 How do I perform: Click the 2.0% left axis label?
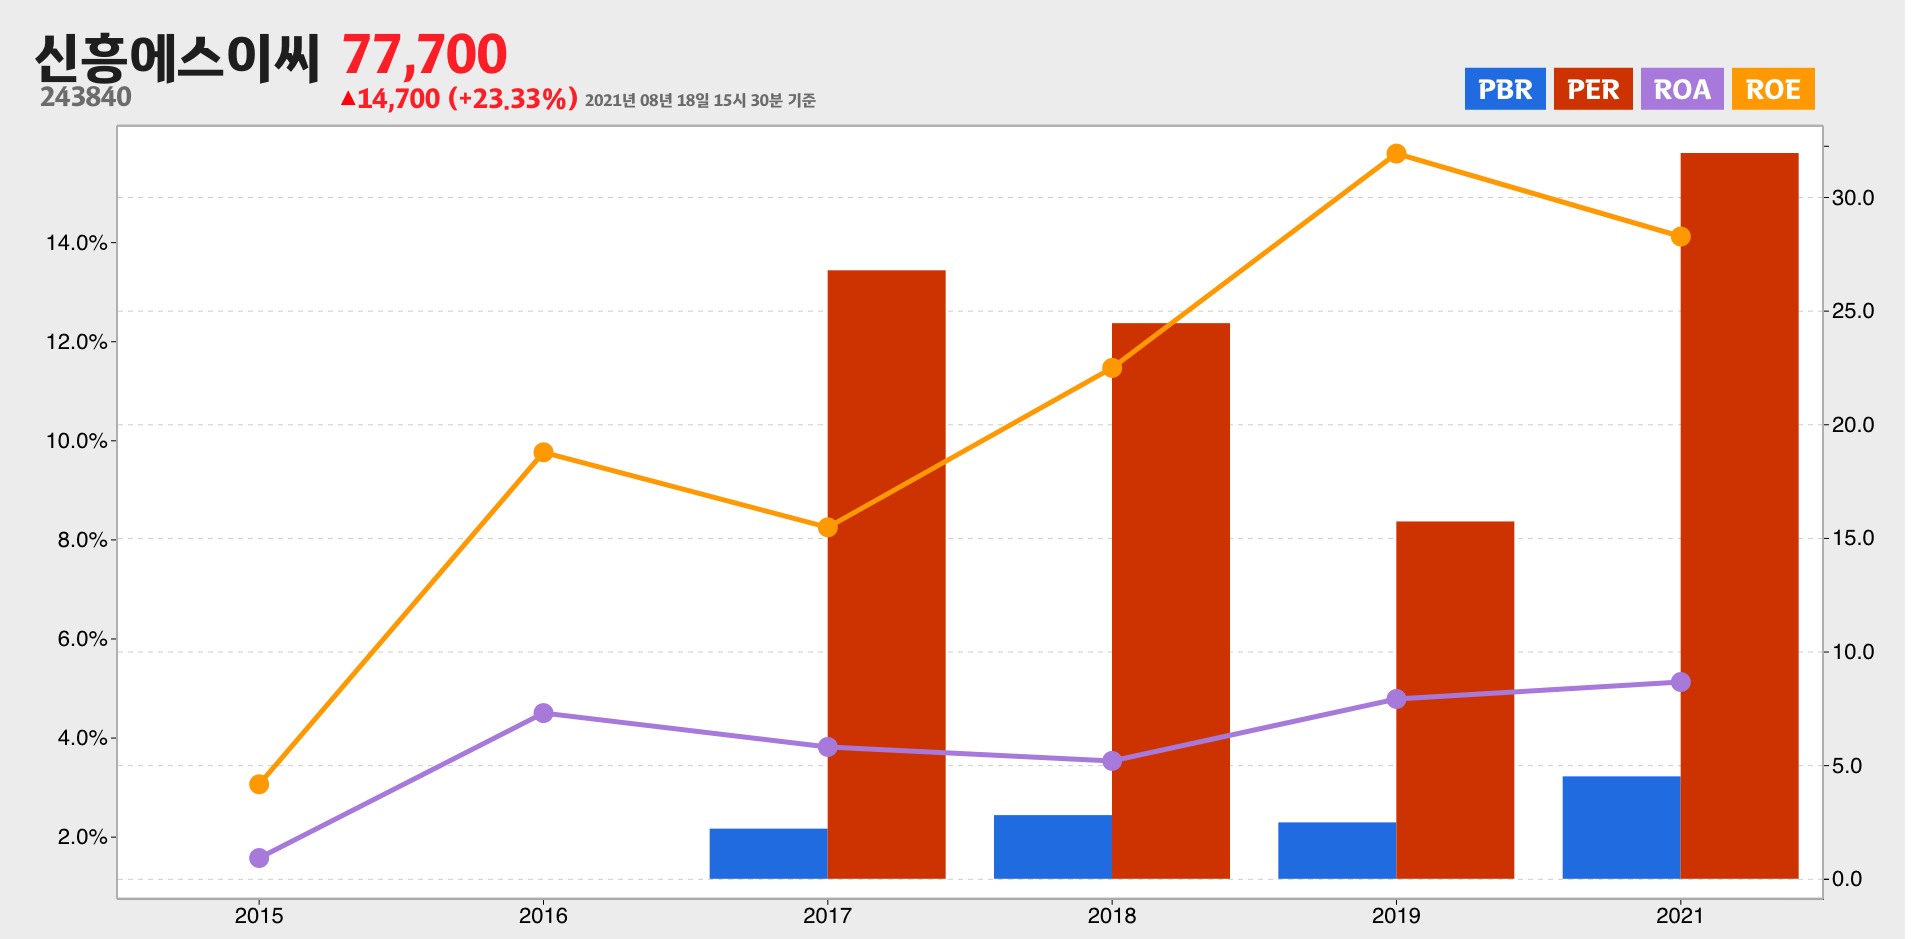(x=82, y=837)
